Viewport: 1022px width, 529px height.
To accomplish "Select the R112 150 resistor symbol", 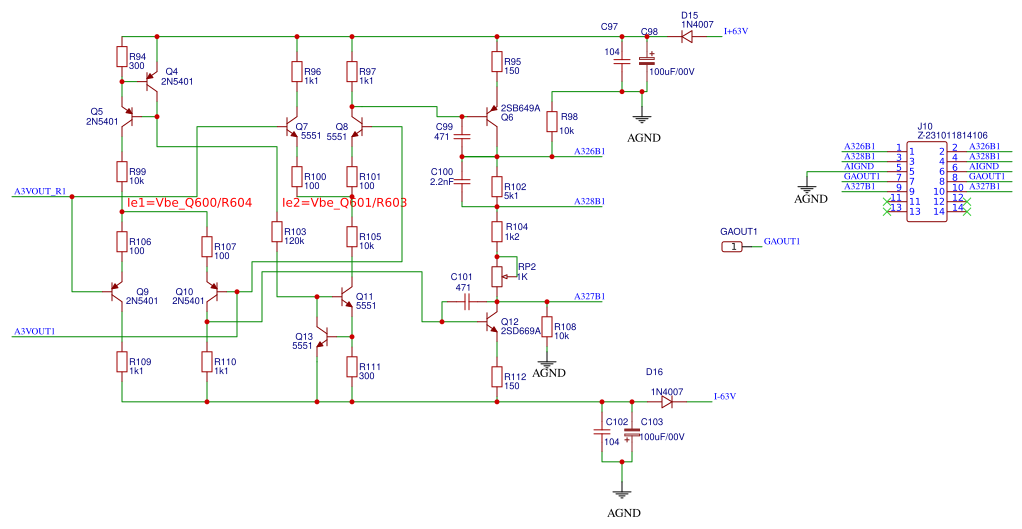I will (x=497, y=377).
